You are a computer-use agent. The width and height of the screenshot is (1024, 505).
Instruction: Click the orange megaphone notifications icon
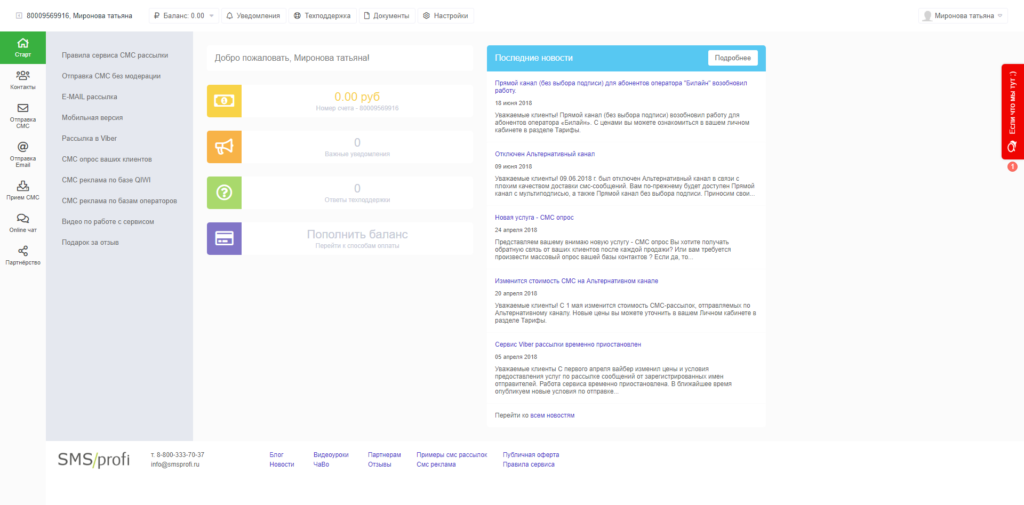[x=224, y=147]
